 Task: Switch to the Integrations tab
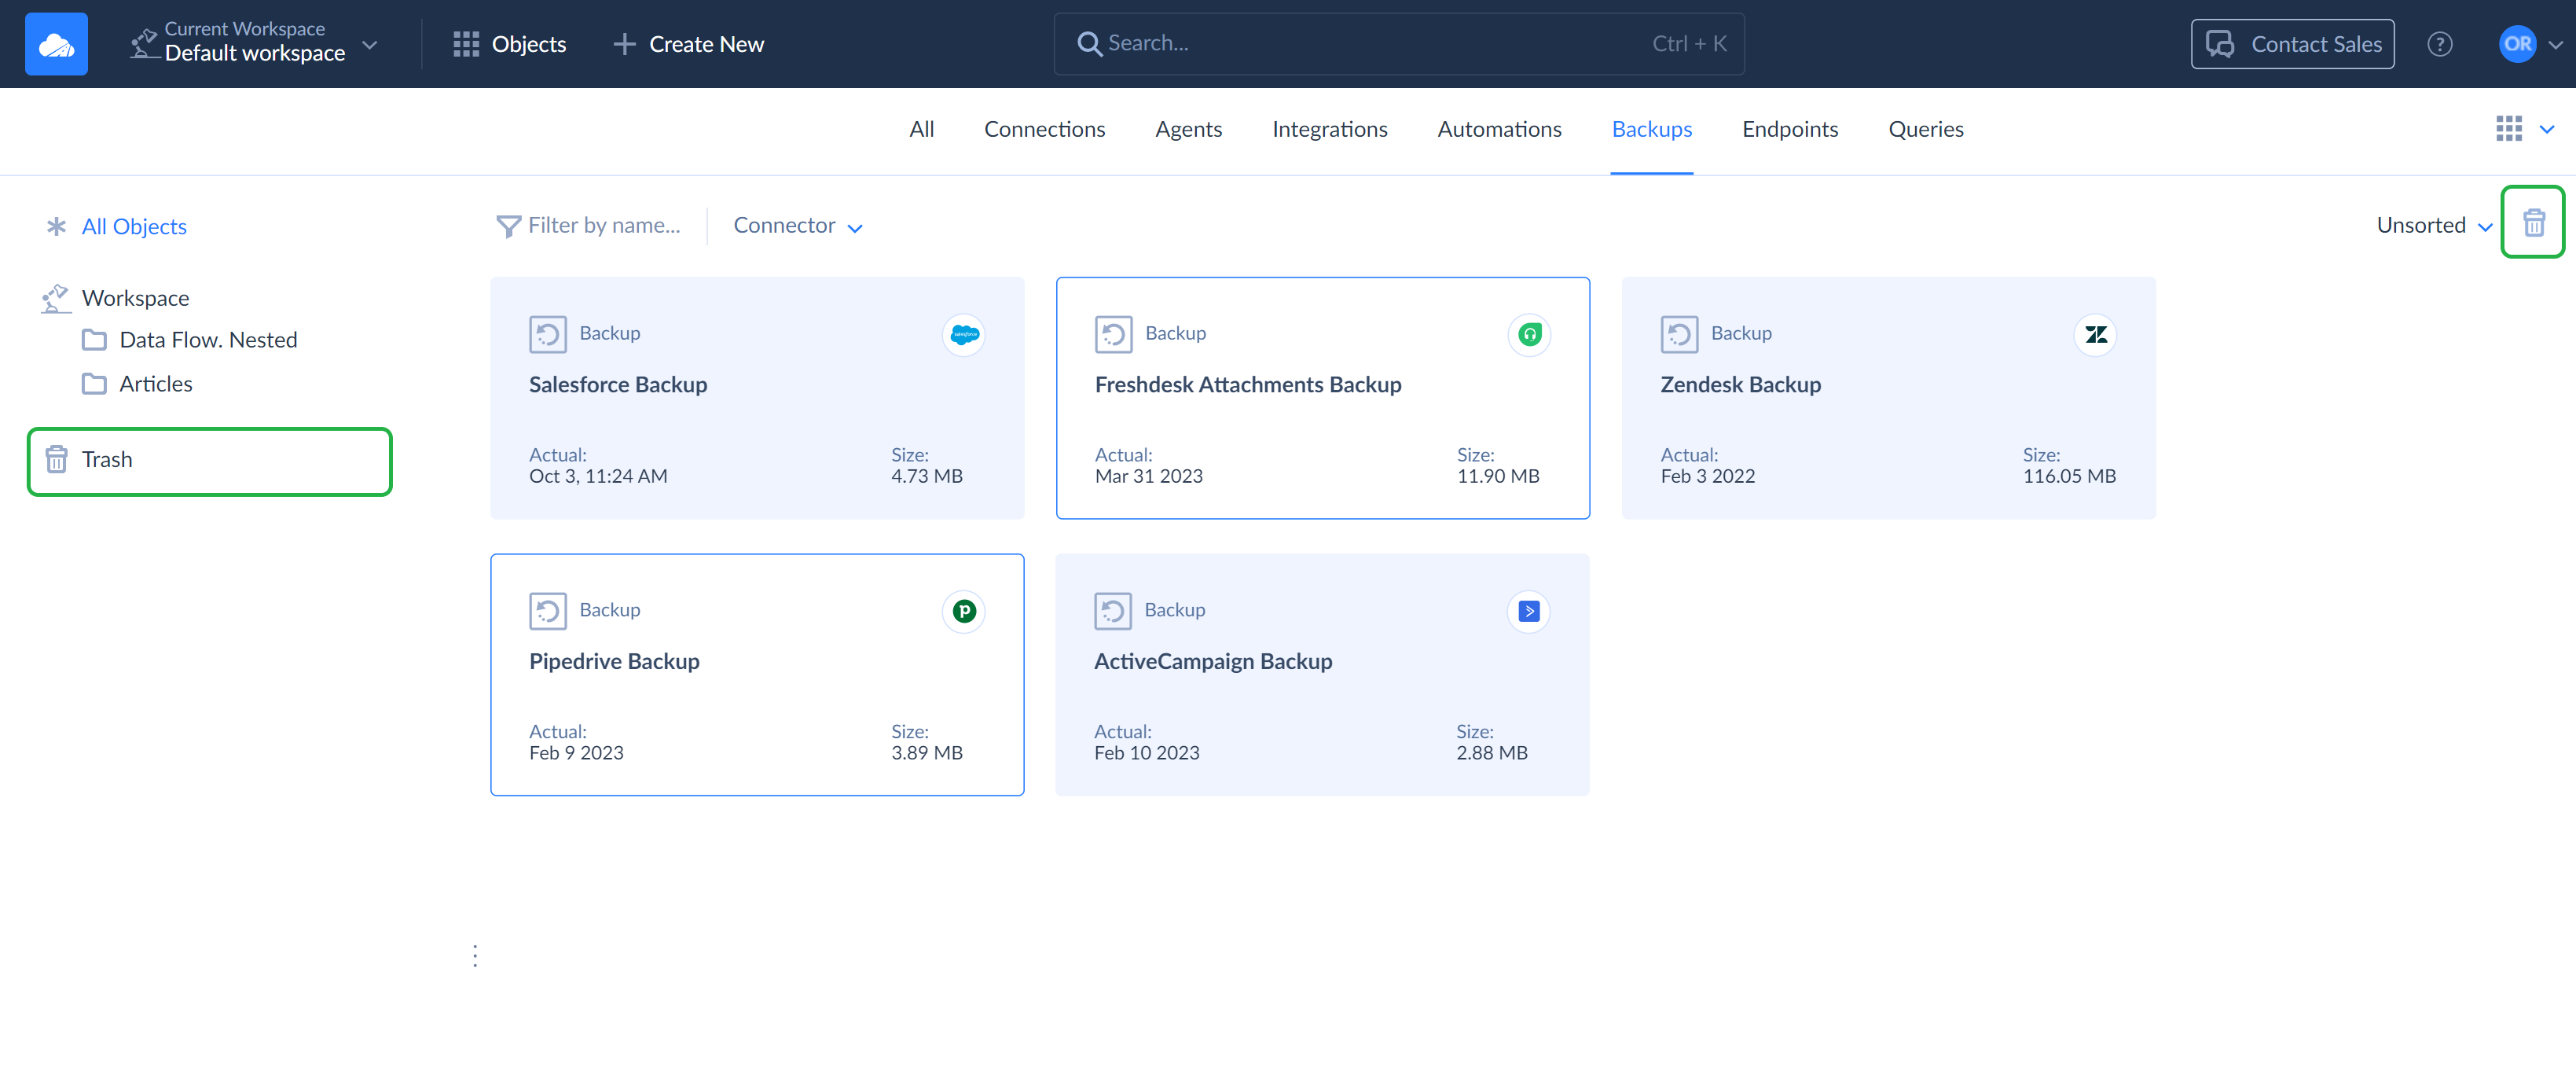point(1329,129)
